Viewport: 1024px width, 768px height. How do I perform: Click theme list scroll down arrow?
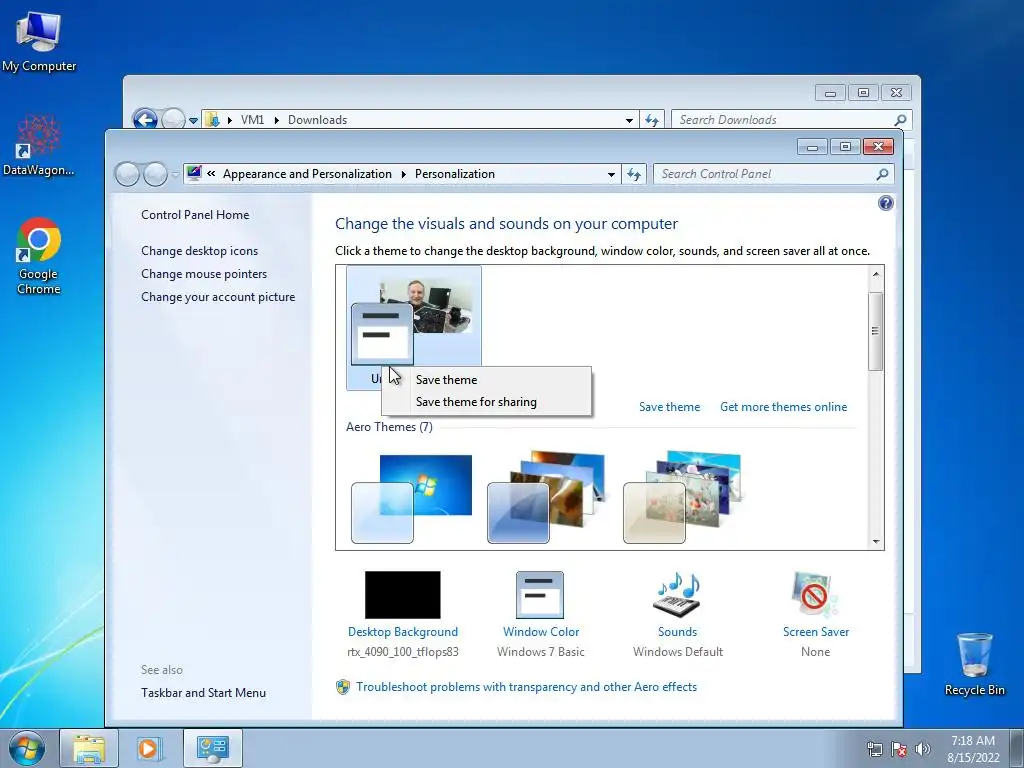[876, 541]
